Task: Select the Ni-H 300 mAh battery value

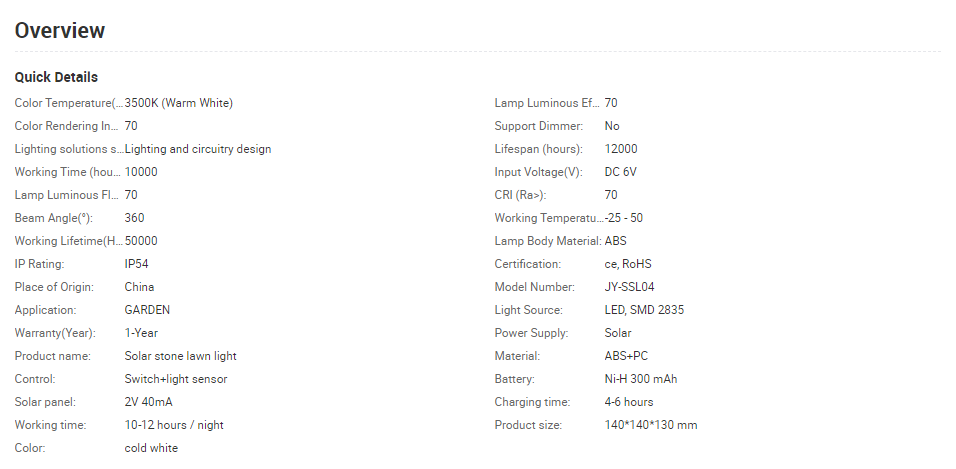Action: pos(641,379)
